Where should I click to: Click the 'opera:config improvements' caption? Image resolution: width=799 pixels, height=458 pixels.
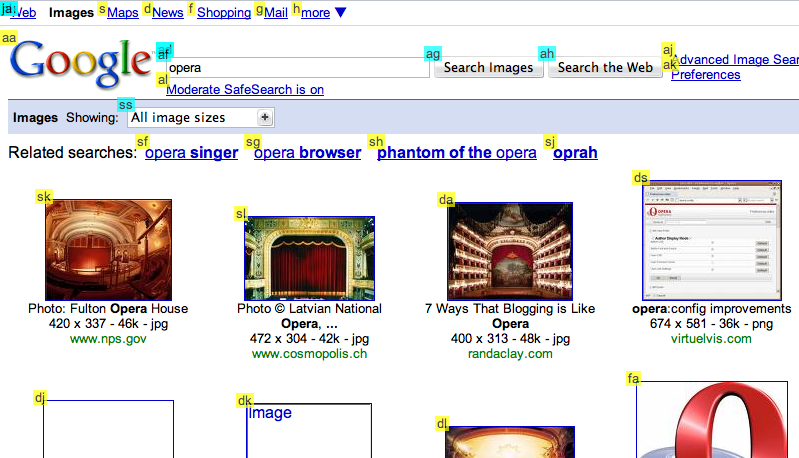(x=711, y=309)
